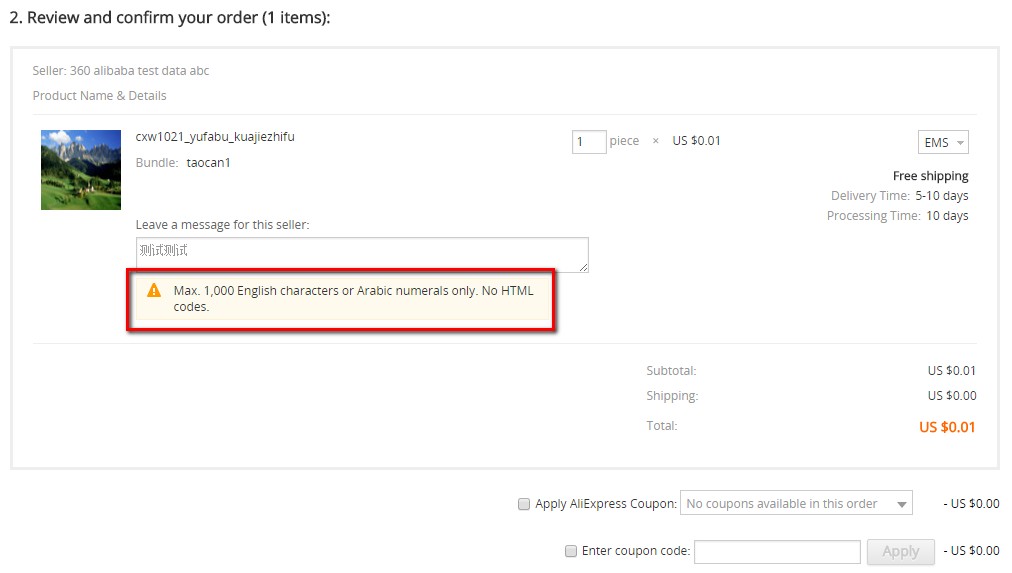
Task: Click the message box resize handle
Action: (584, 268)
